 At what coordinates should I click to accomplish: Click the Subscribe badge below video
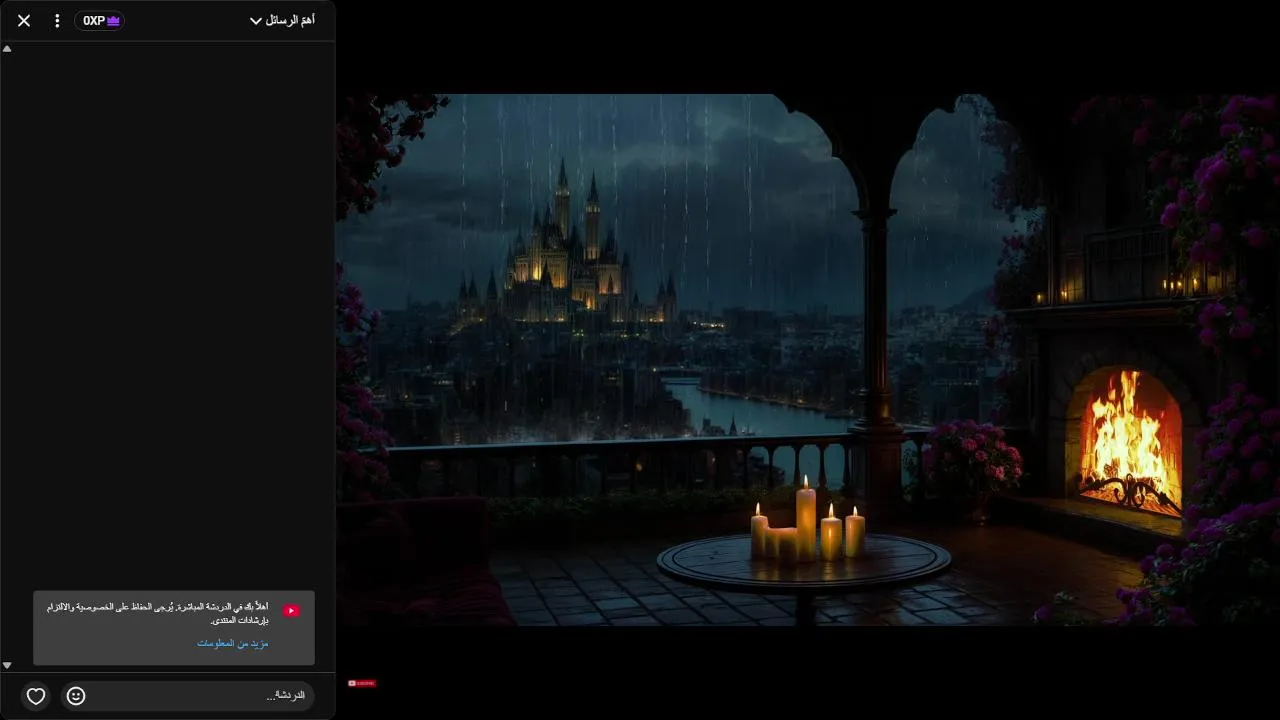pyautogui.click(x=362, y=683)
